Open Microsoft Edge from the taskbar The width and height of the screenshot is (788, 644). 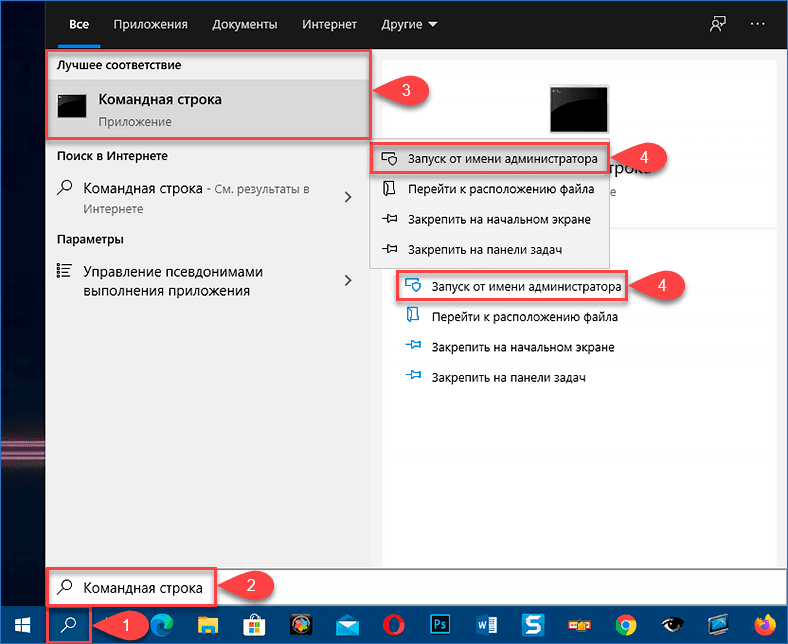(162, 625)
